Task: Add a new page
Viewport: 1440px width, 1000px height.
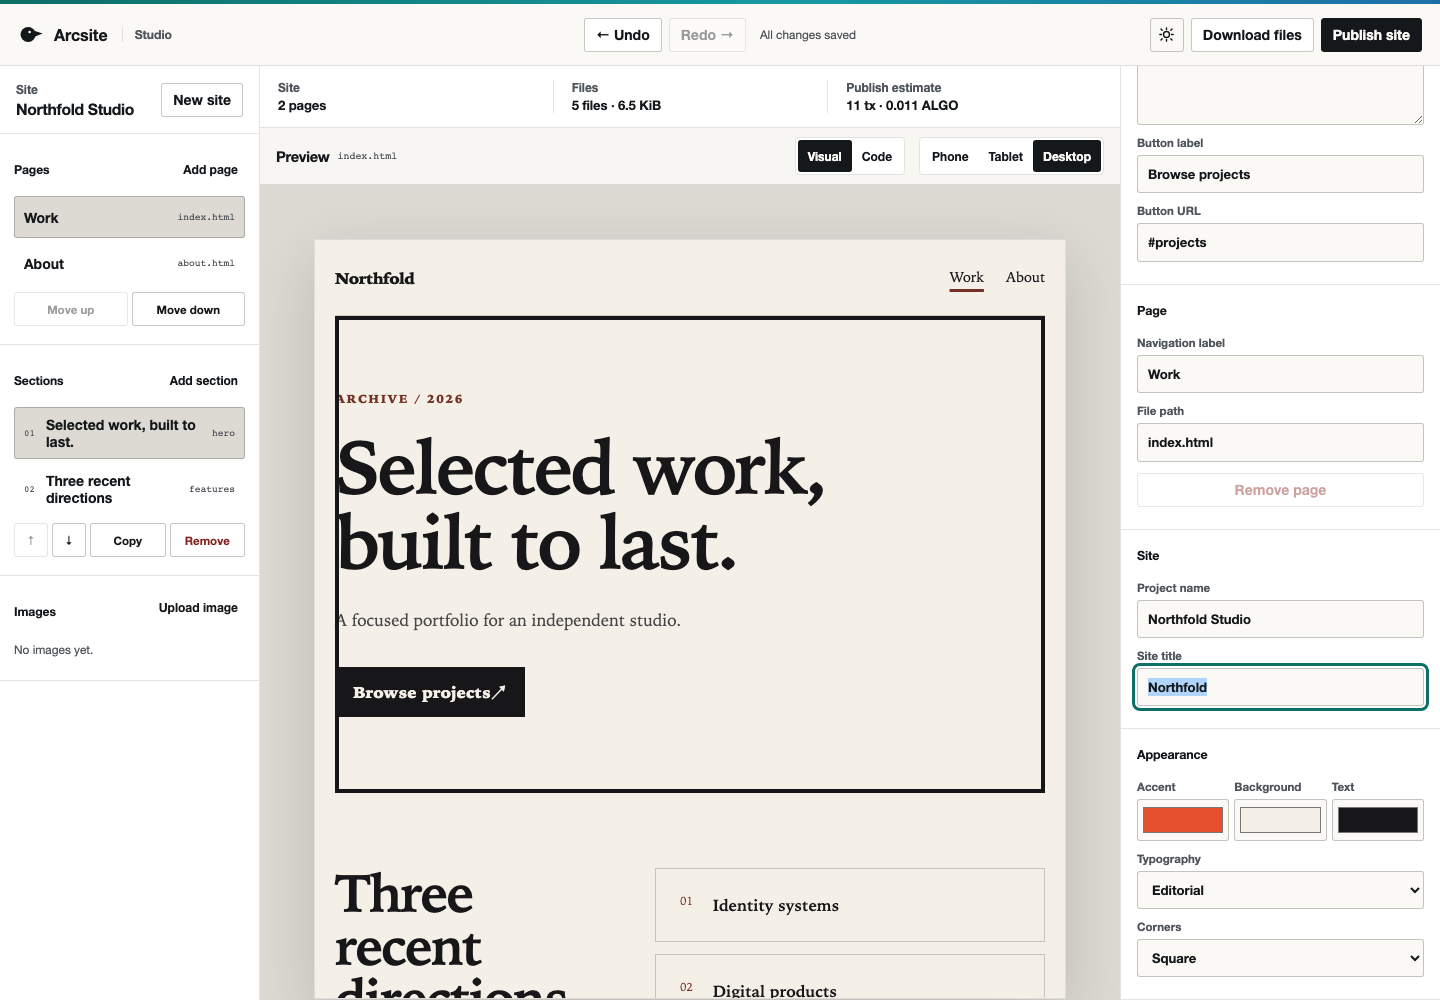Action: tap(210, 170)
